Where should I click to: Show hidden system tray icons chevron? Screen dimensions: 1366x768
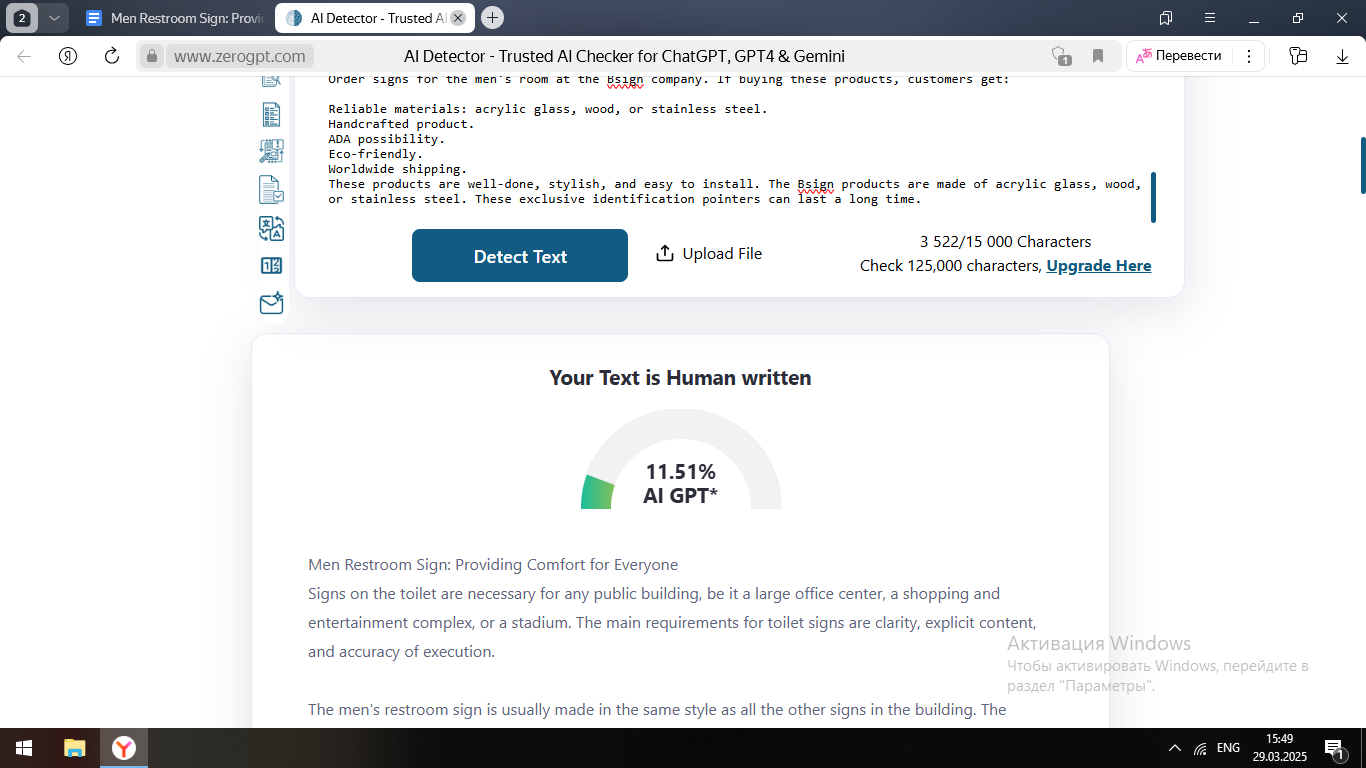(x=1174, y=748)
